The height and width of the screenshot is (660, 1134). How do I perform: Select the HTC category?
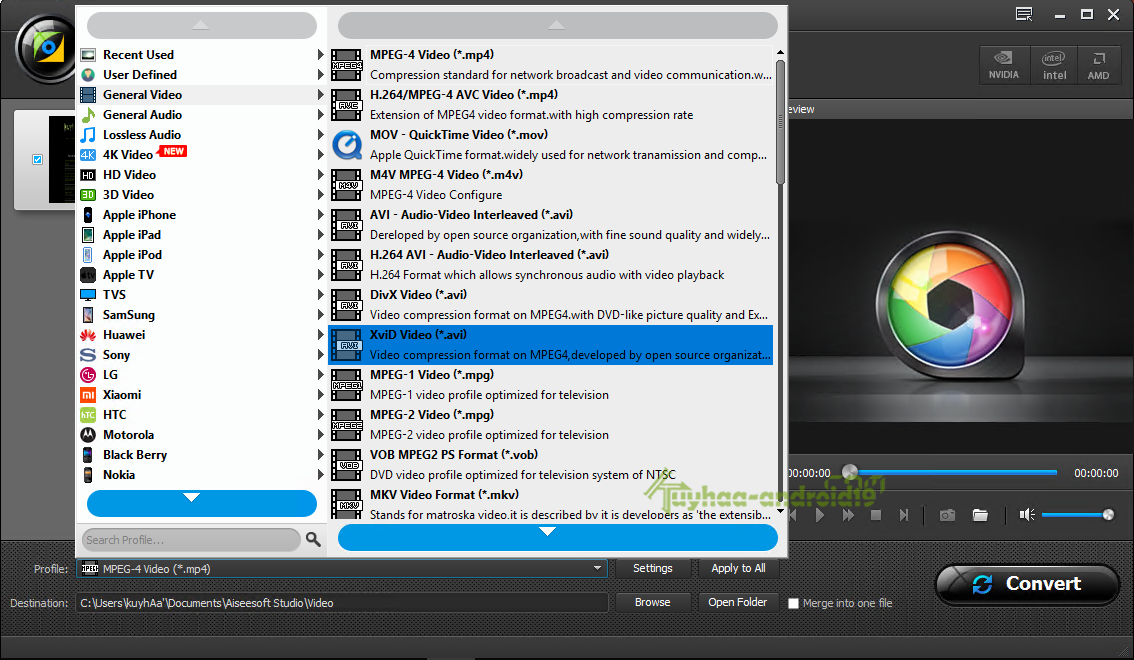tap(202, 414)
